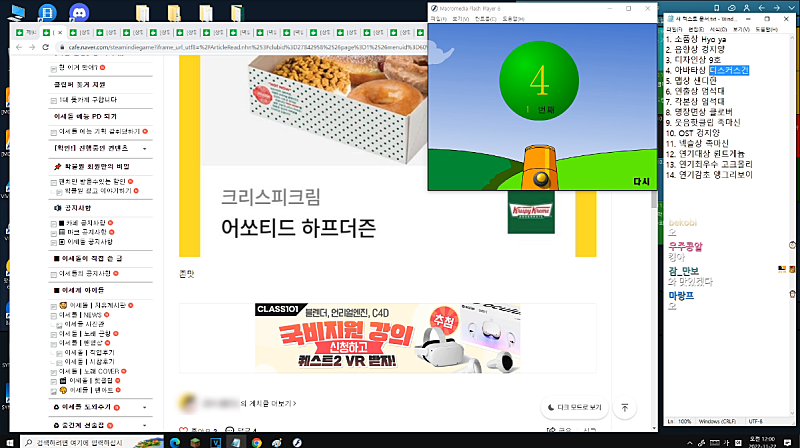800x448 pixels.
Task: Open the first folder icon on the desktop
Action: click(x=142, y=12)
